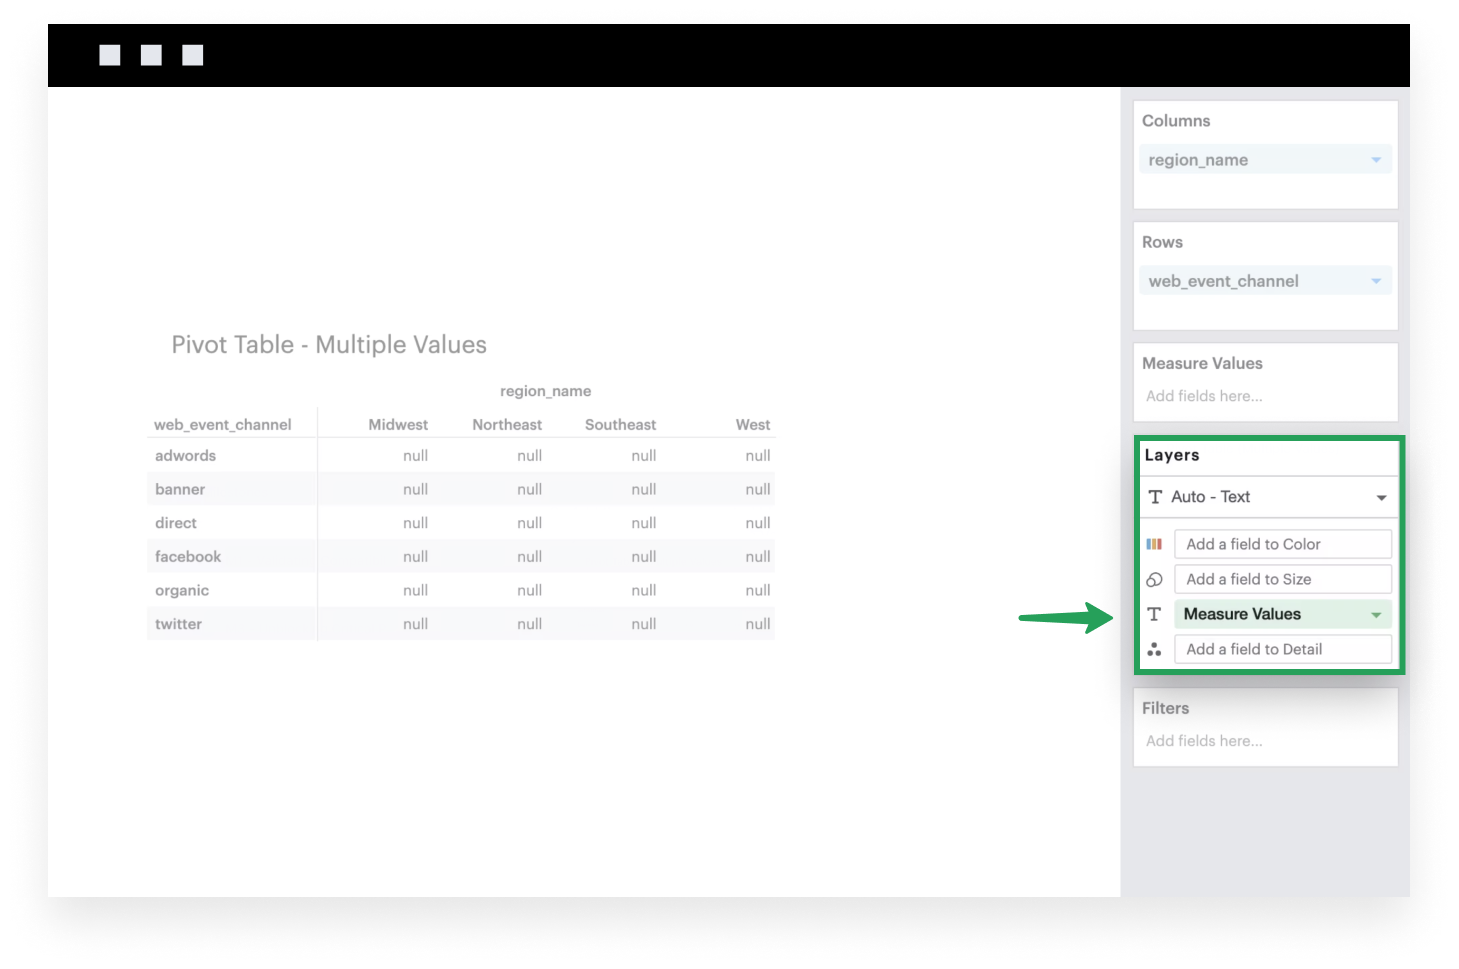Click the Size layer bubble icon
Screen dimensions: 1459x969
[x=1155, y=579]
